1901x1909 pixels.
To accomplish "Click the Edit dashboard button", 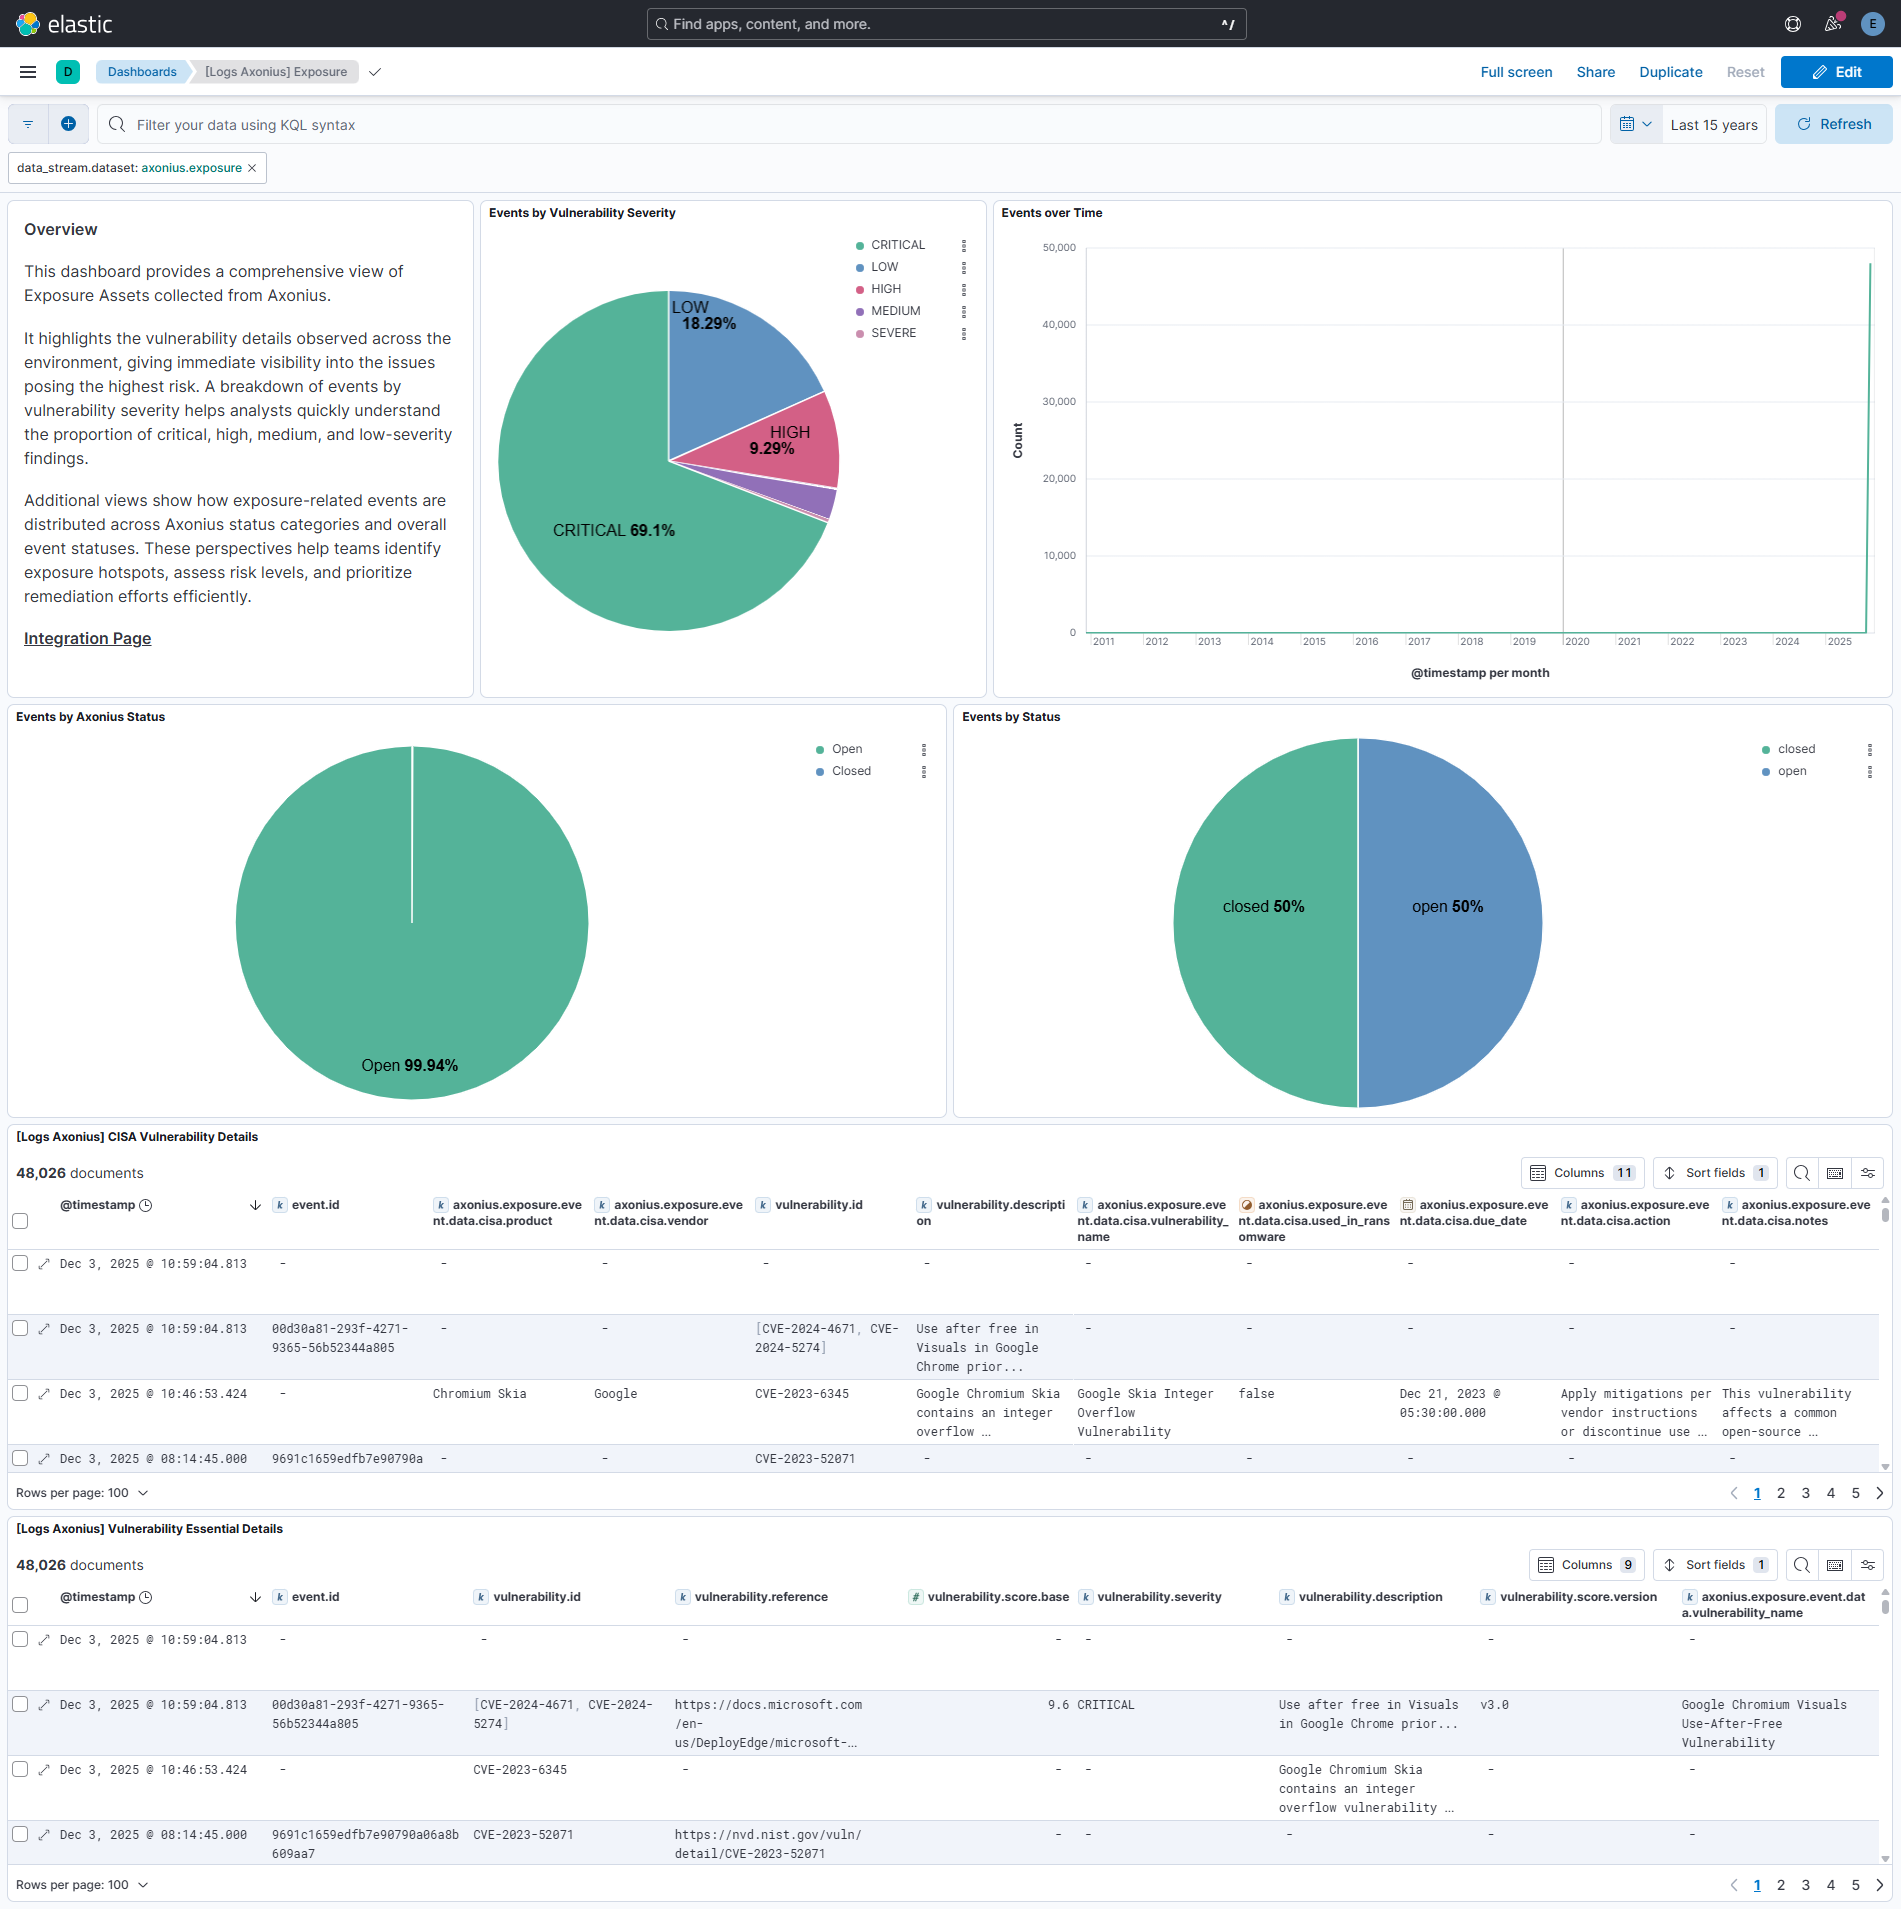I will coord(1837,72).
